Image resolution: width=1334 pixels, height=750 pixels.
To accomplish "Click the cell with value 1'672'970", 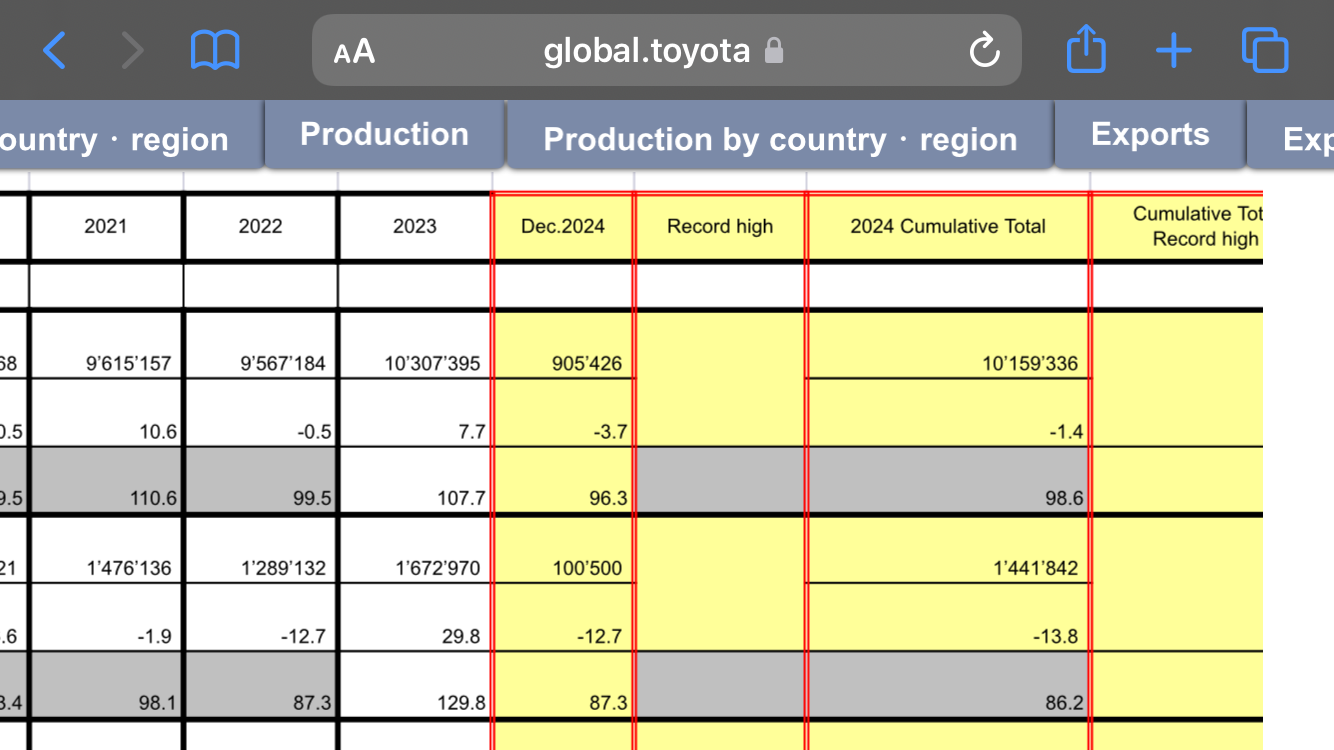I will [x=414, y=550].
